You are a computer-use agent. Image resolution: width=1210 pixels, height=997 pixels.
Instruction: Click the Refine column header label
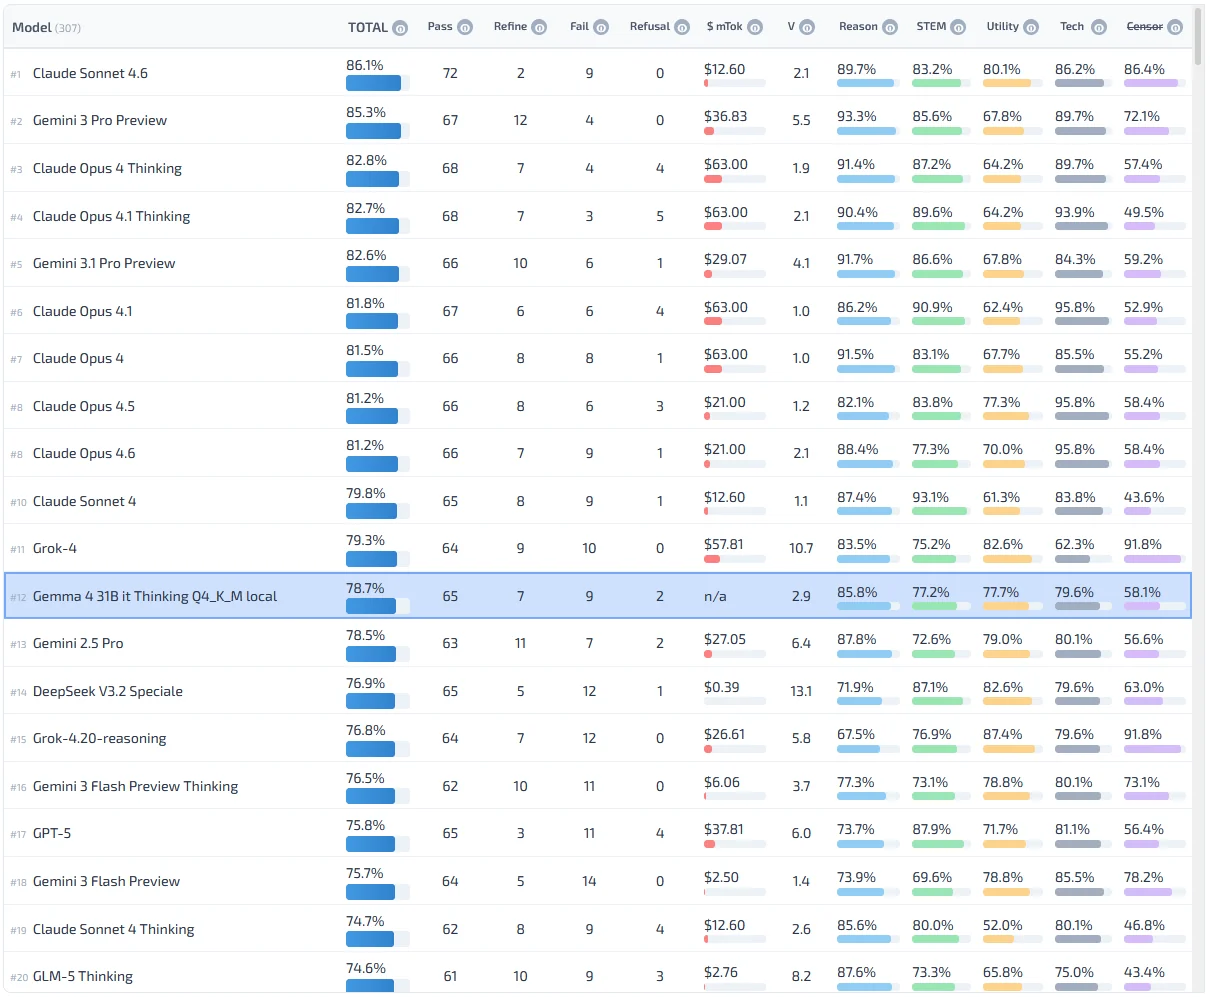click(510, 26)
